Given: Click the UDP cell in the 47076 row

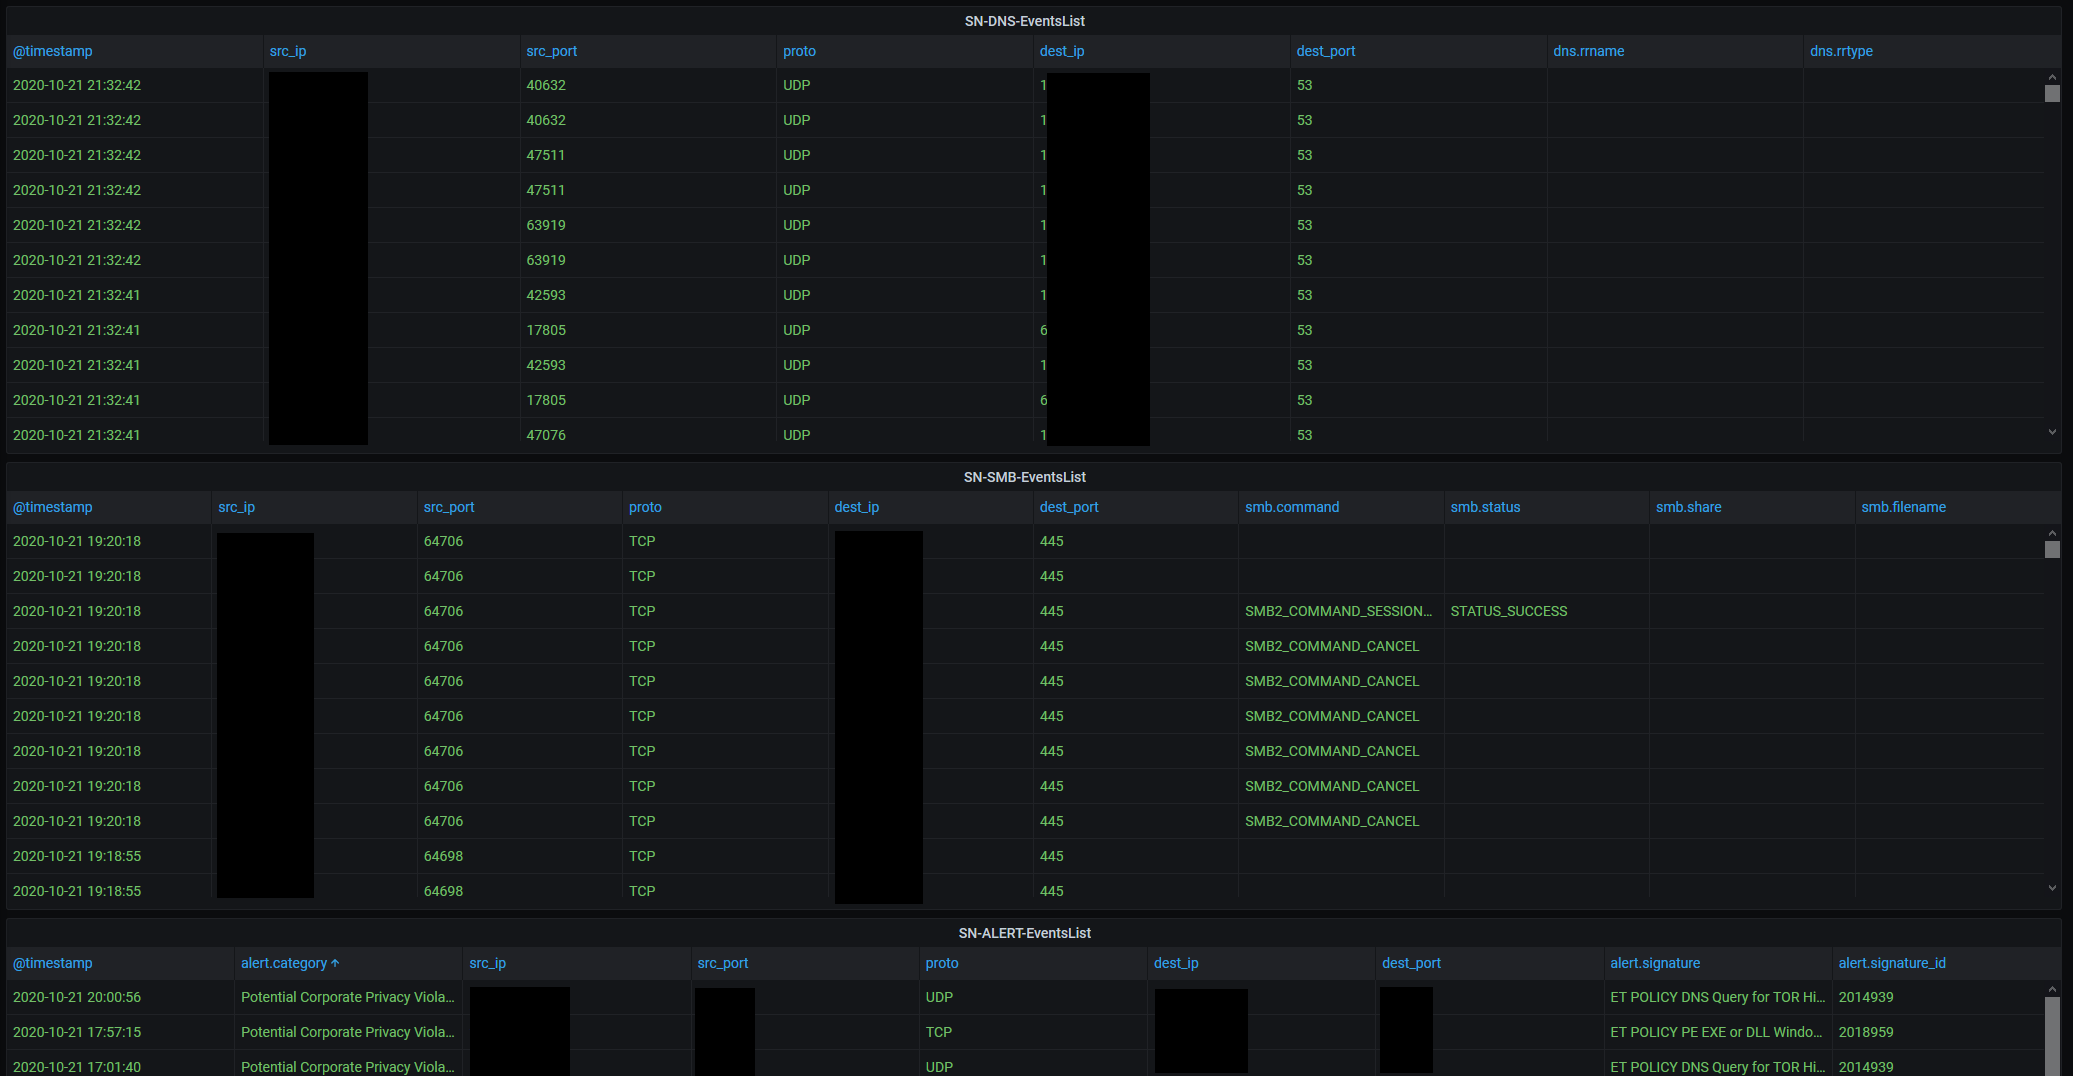Looking at the screenshot, I should (x=797, y=435).
